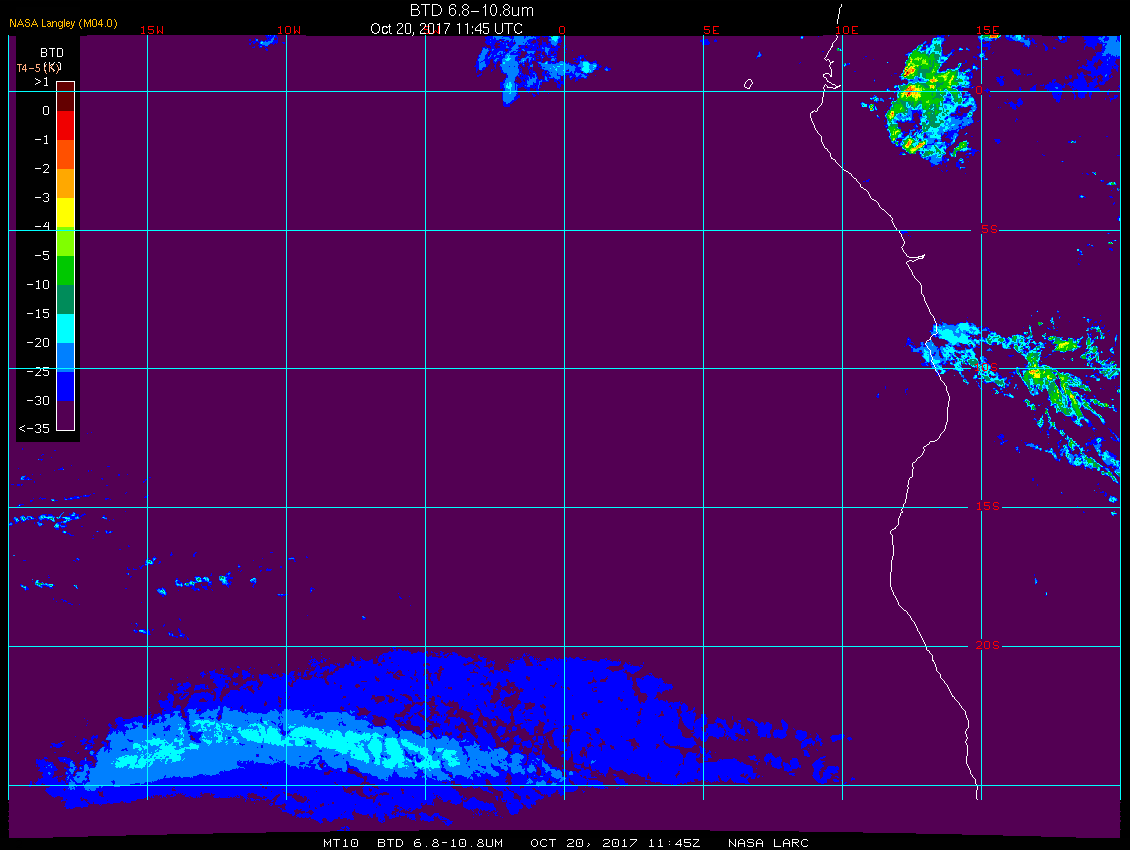Click the yellow swatch in the color bar
1130x850 pixels.
pos(66,213)
